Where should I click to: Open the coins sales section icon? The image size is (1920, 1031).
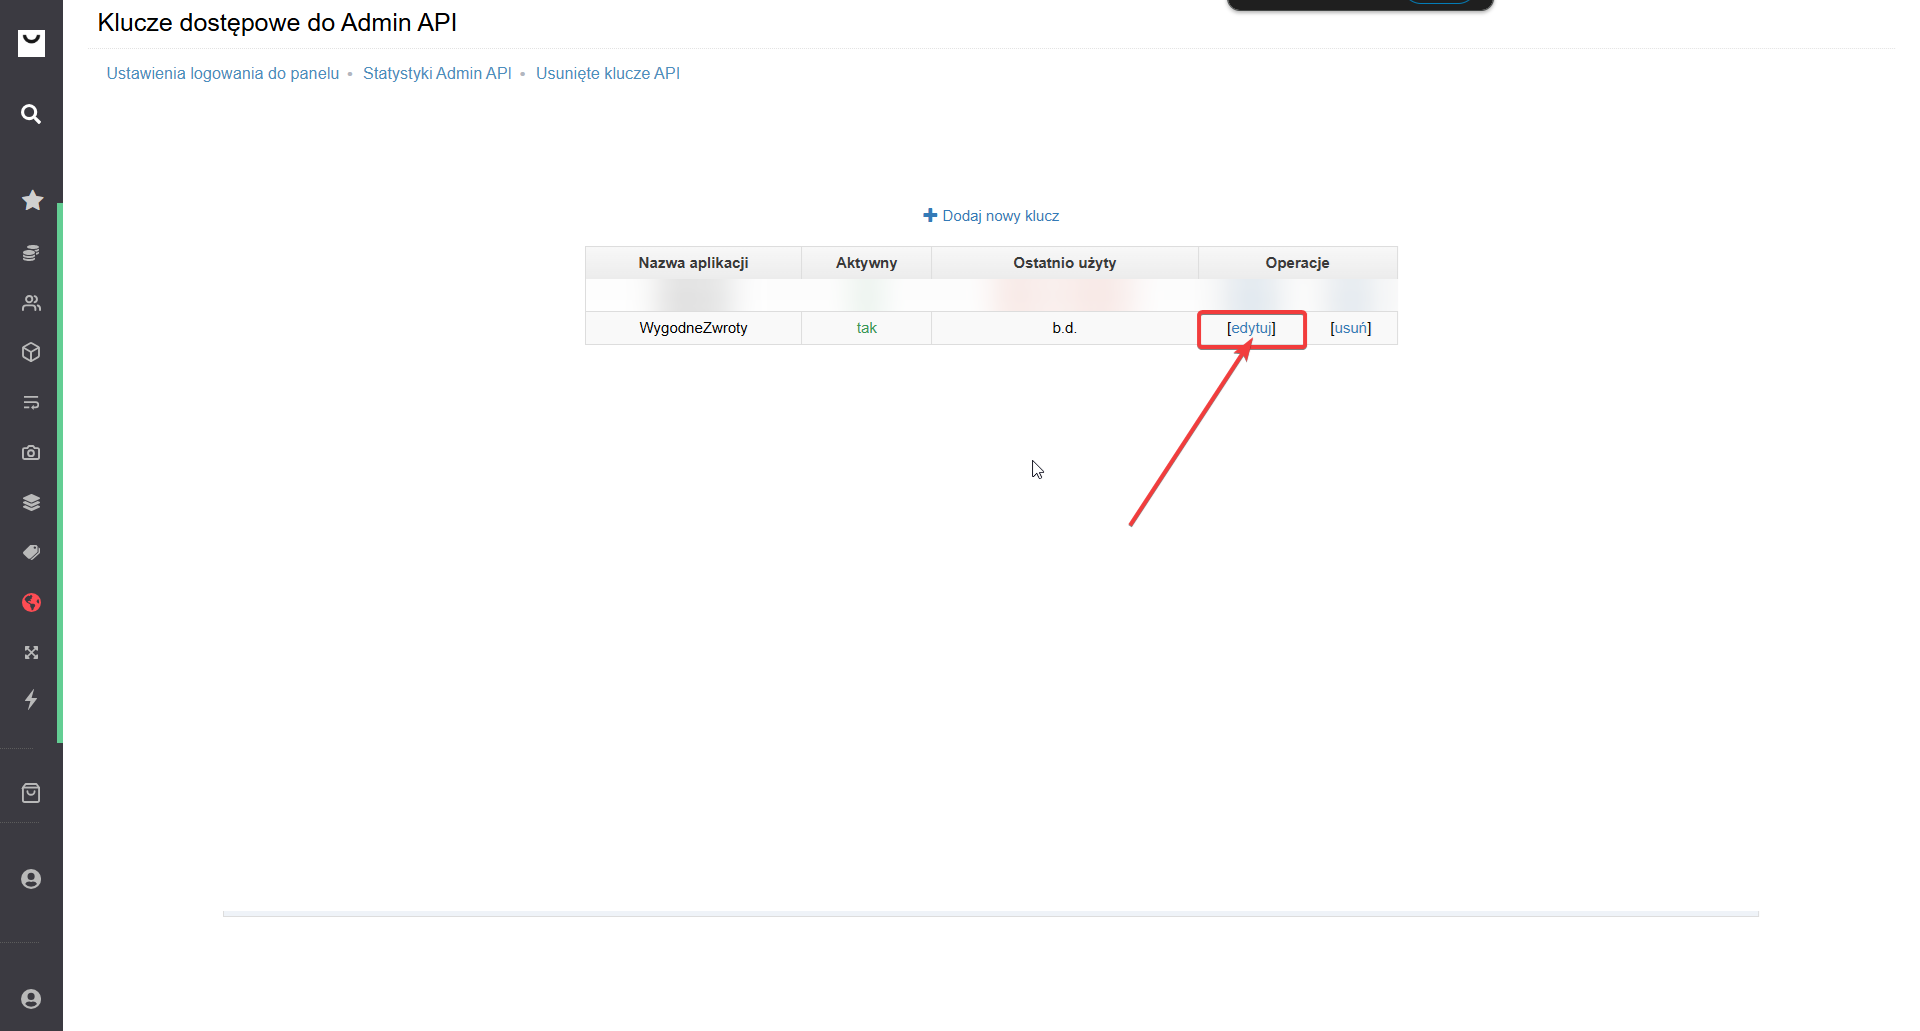(x=31, y=253)
